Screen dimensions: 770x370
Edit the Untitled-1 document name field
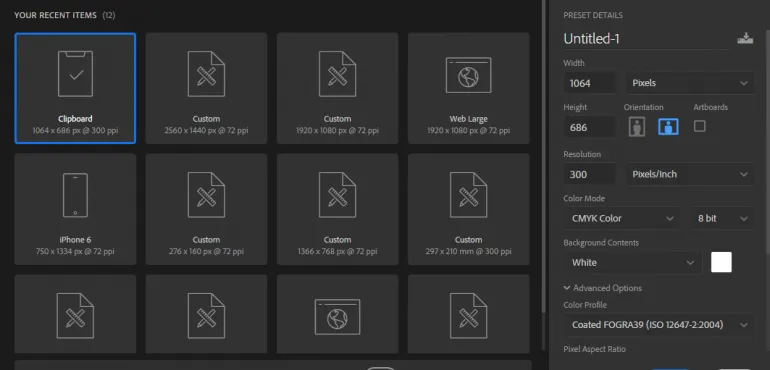(646, 39)
